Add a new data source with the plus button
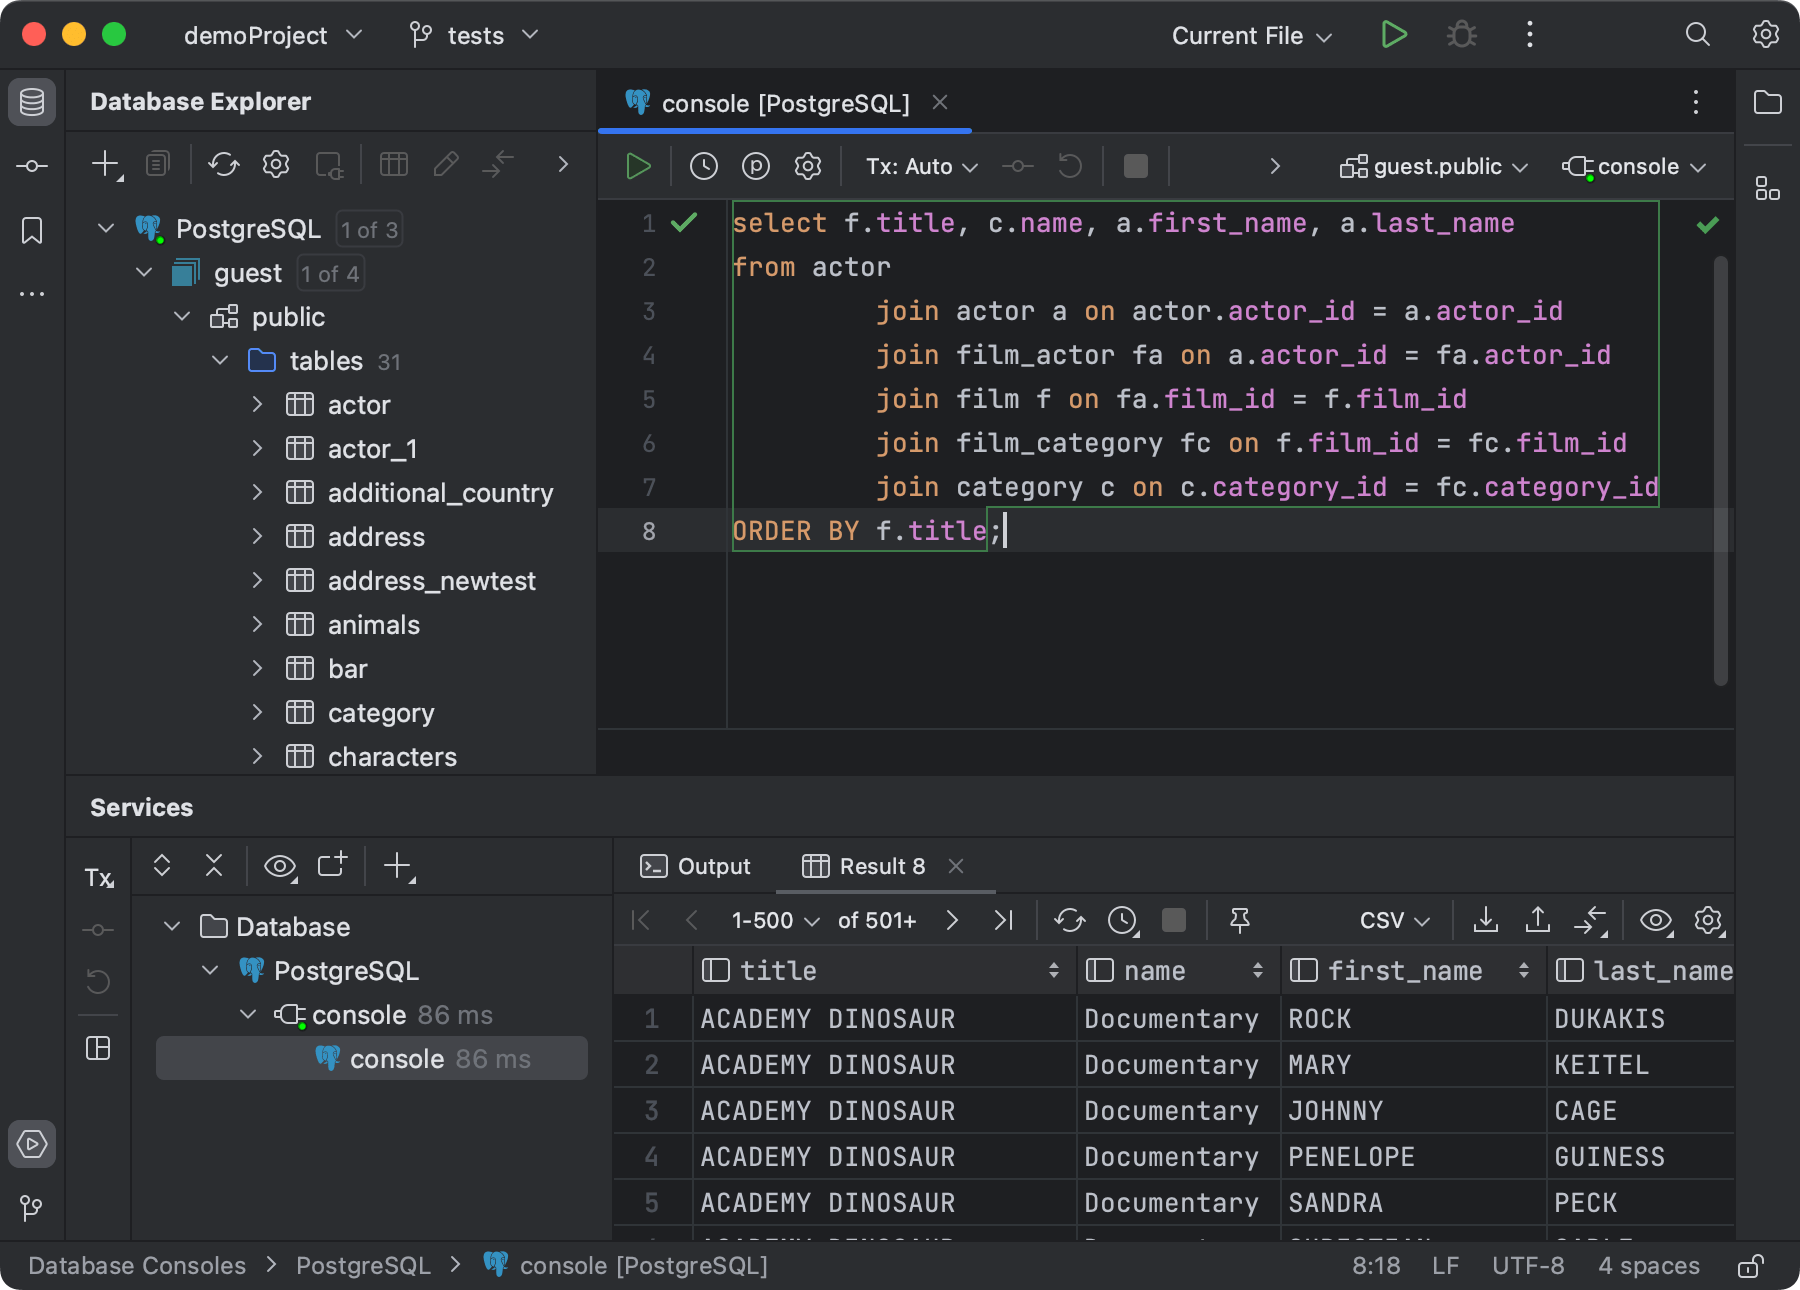The image size is (1800, 1290). click(104, 164)
